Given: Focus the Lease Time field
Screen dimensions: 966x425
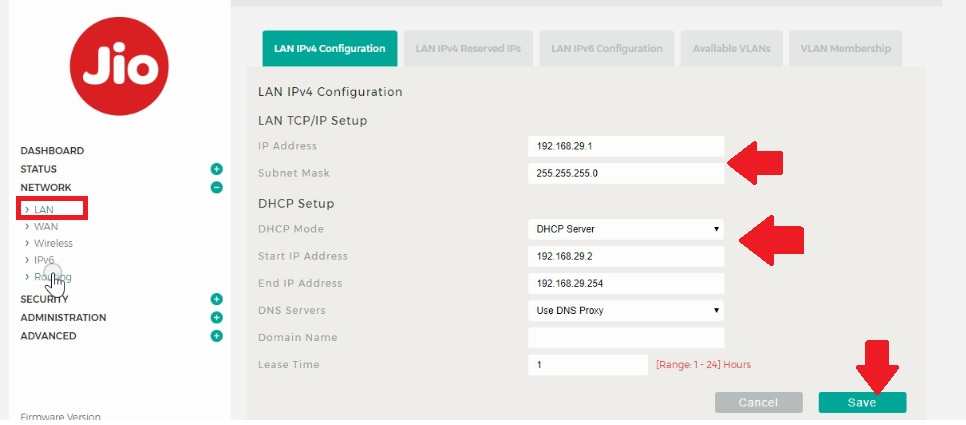Looking at the screenshot, I should [588, 365].
